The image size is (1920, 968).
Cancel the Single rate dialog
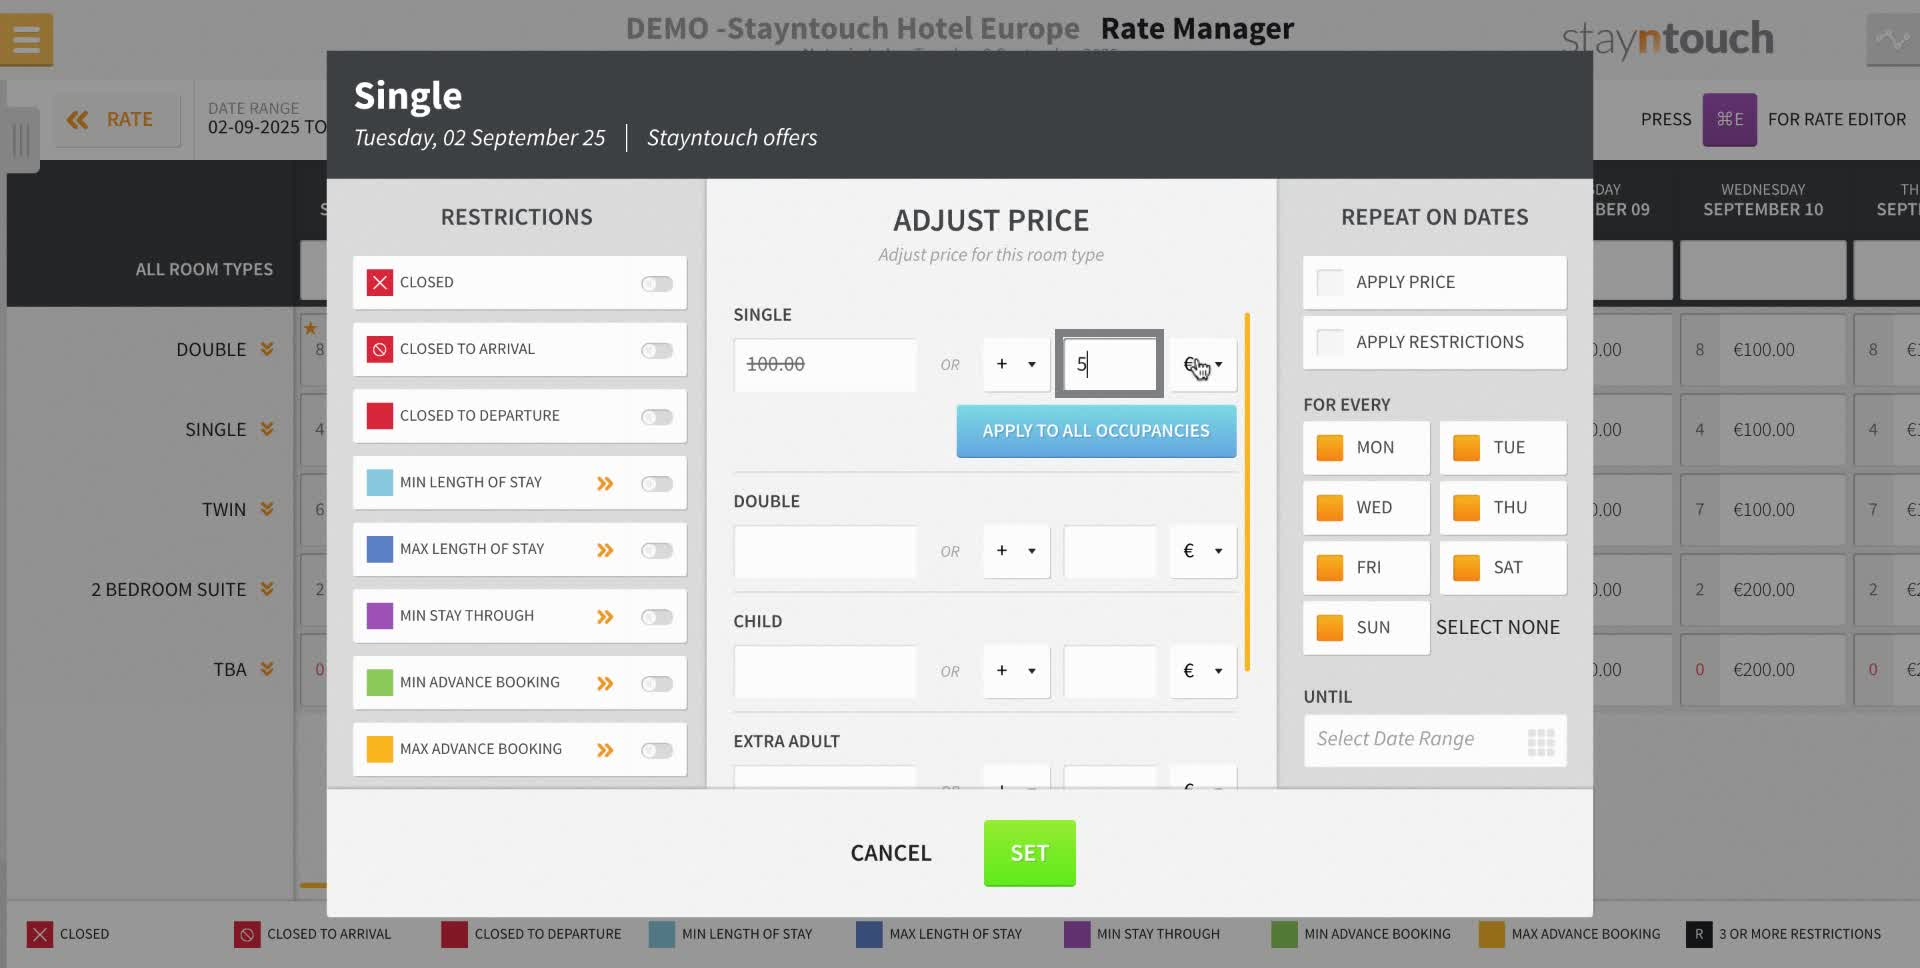coord(891,853)
